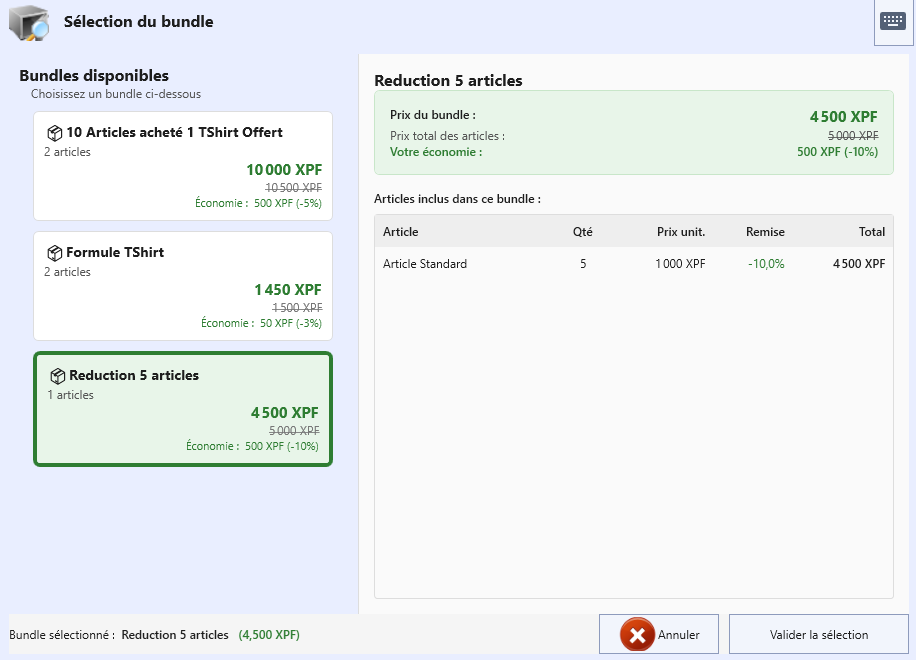Choose the Formule TShirt bundle card
Viewport: 916px width, 660px height.
(x=183, y=286)
